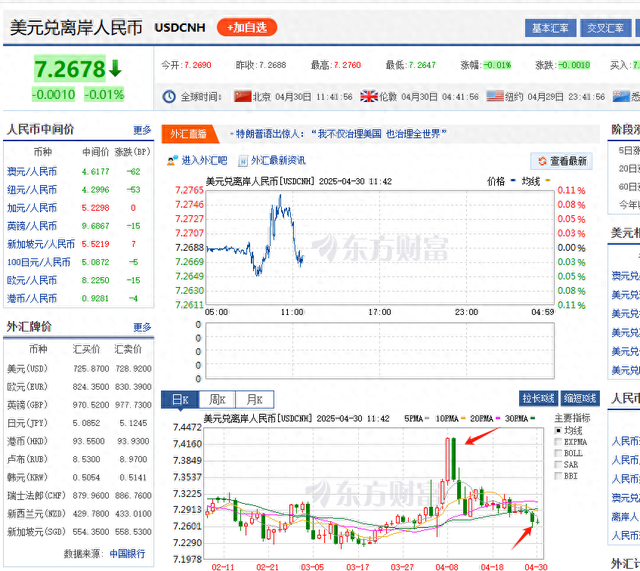Open 更多 link for 外汇牌价
The width and height of the screenshot is (640, 571).
[142, 327]
